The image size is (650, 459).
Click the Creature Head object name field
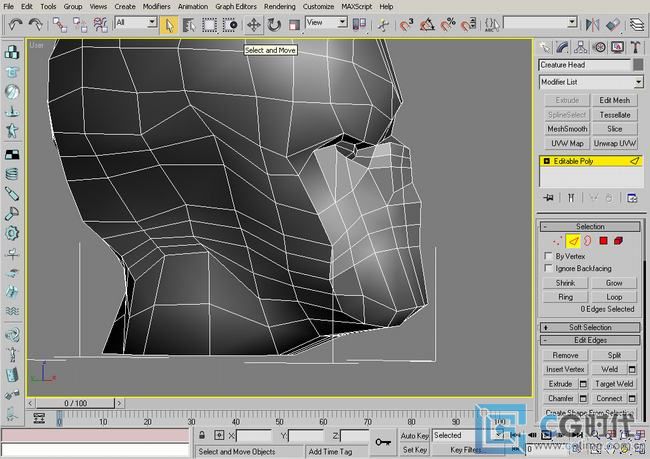(585, 65)
